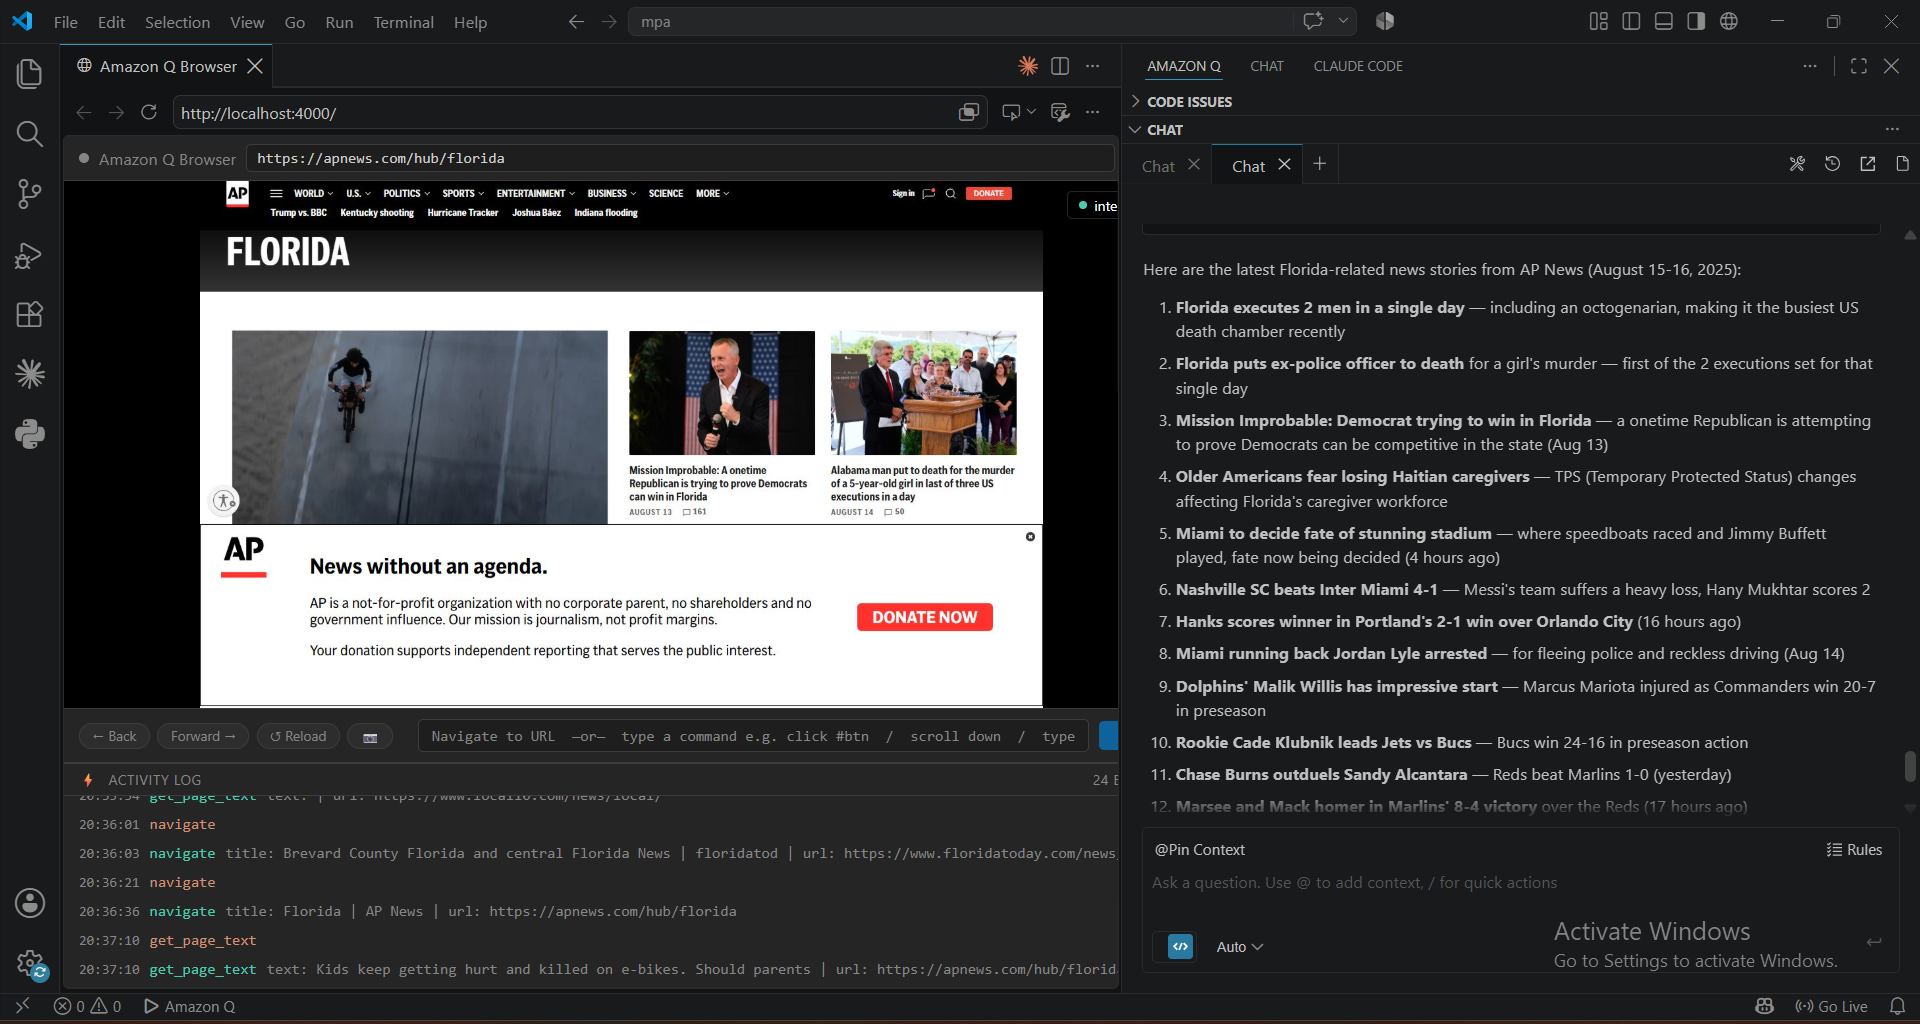Open the Explorer view in activity bar
The image size is (1920, 1024).
pyautogui.click(x=30, y=74)
